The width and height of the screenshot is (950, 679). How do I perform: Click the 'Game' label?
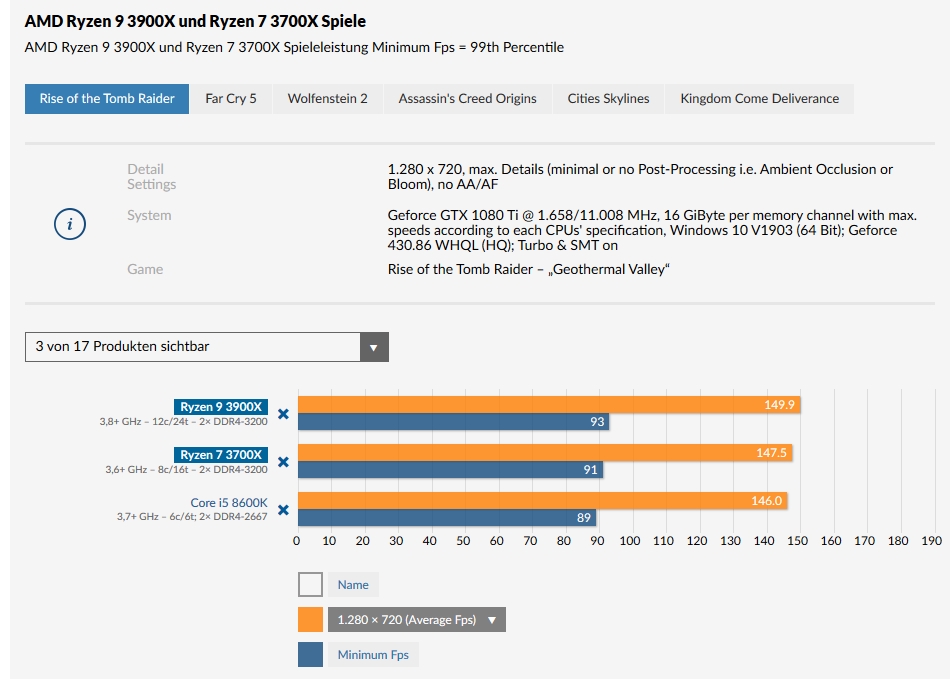[x=145, y=269]
